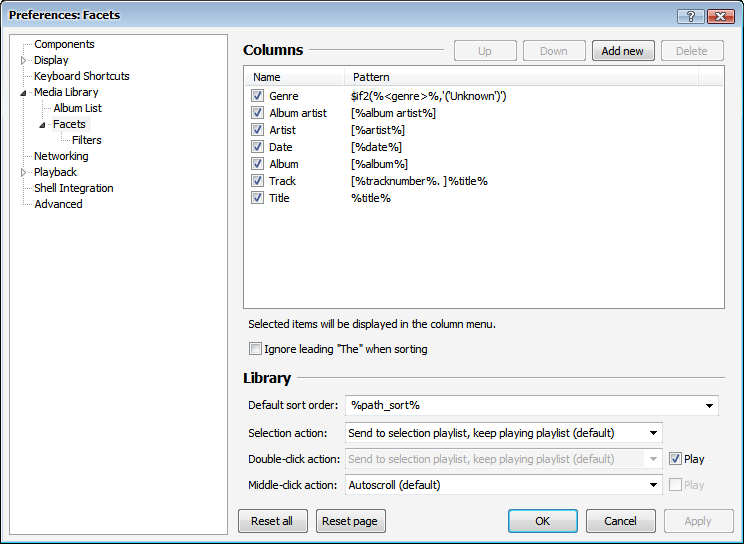Uncheck Play for double-click action

pyautogui.click(x=675, y=459)
